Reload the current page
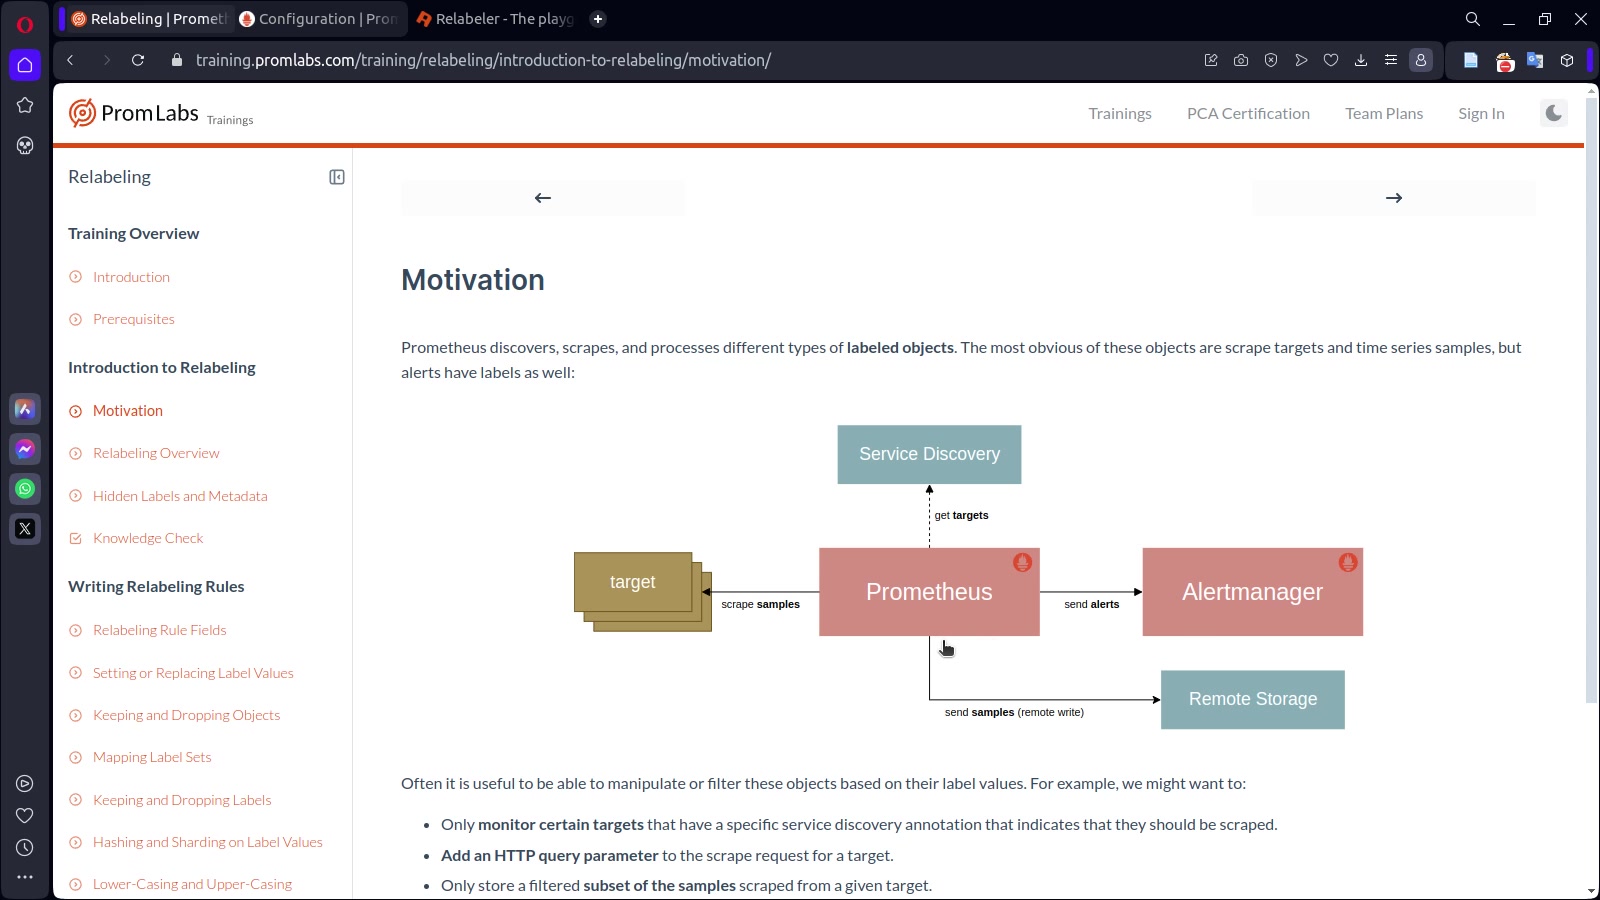This screenshot has height=900, width=1600. (138, 60)
